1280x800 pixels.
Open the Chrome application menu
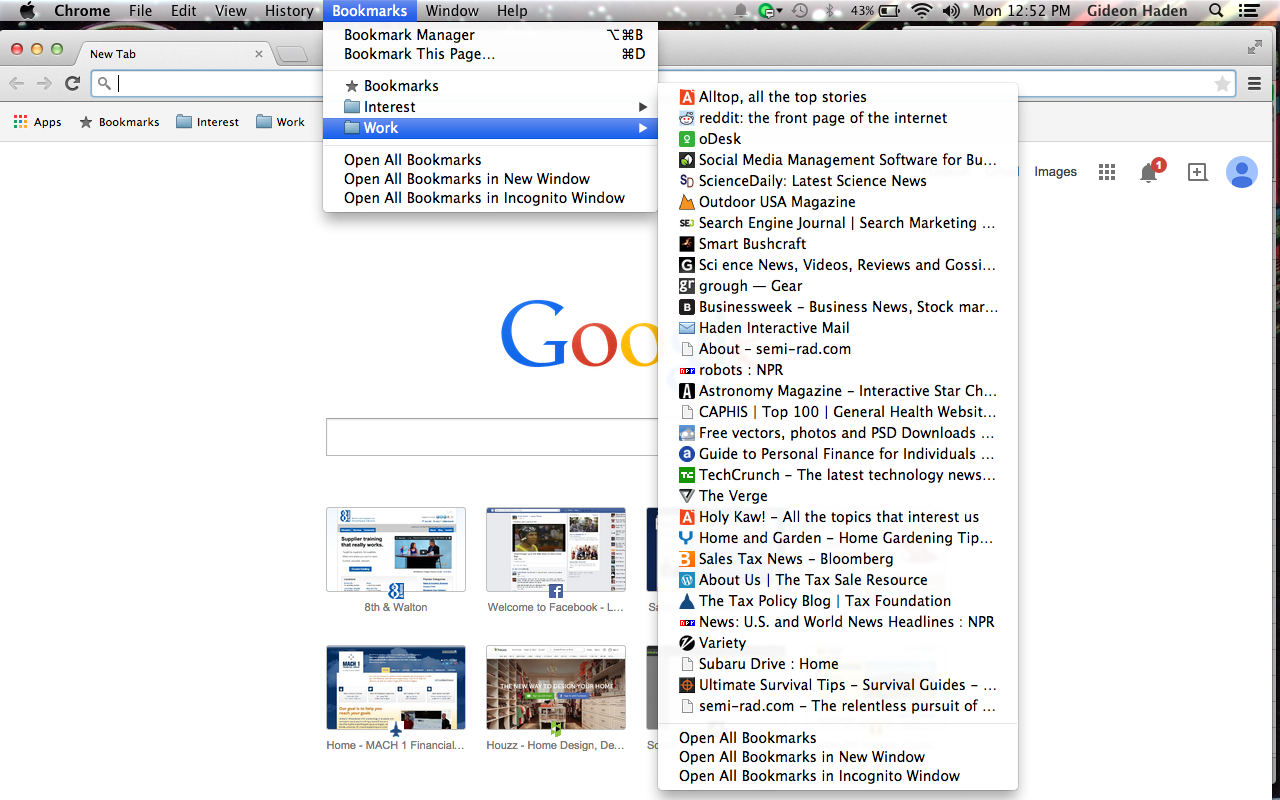pos(82,11)
